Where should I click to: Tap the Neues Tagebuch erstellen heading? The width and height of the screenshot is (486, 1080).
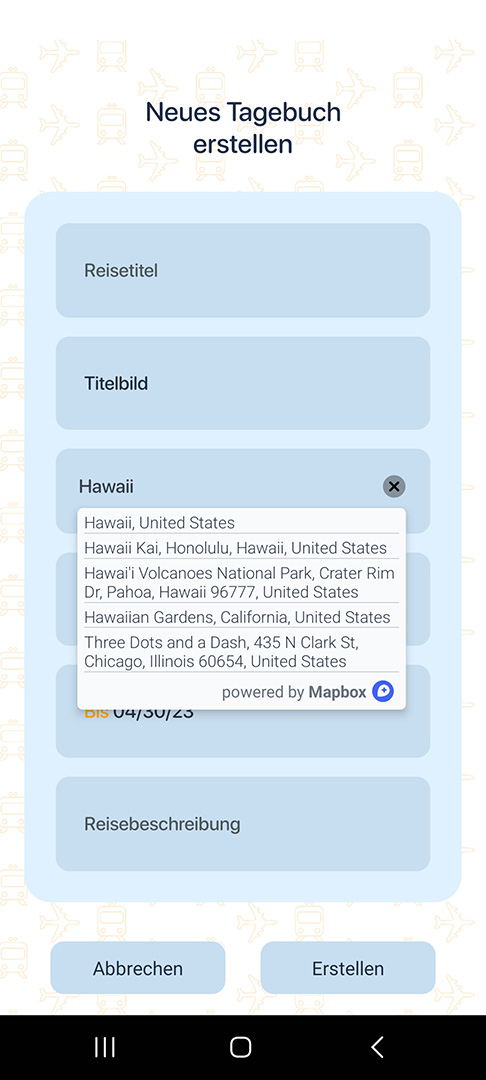click(x=243, y=128)
